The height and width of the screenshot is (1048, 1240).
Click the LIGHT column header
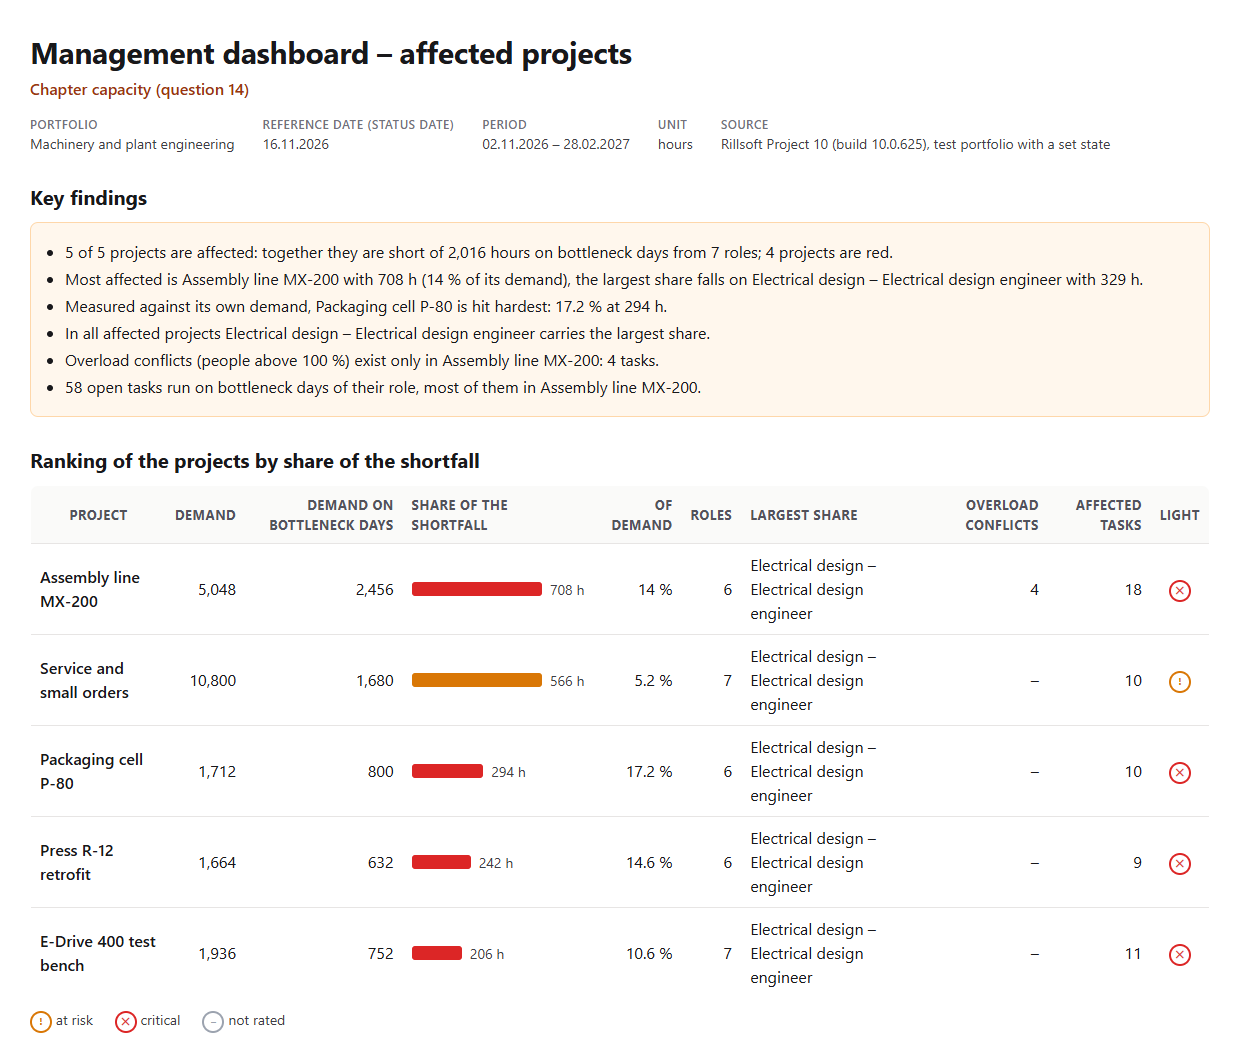[x=1179, y=516]
